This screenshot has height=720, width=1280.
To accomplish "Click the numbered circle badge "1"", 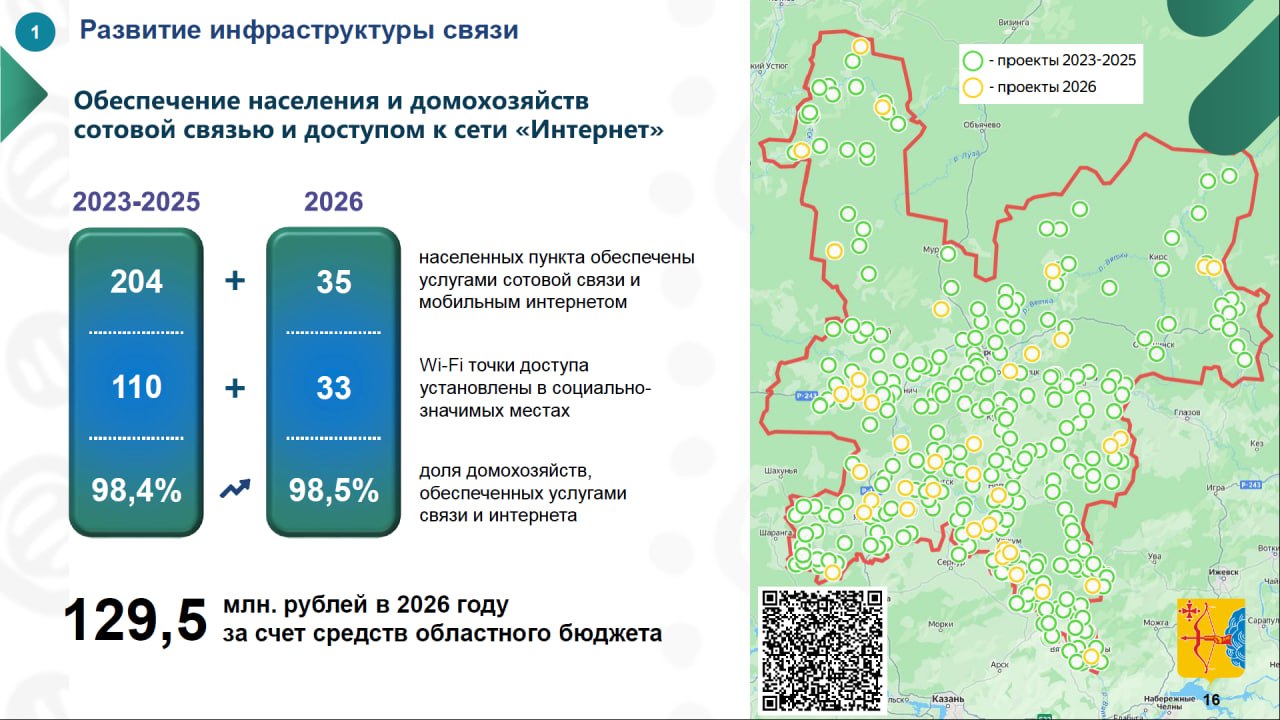I will pyautogui.click(x=36, y=33).
